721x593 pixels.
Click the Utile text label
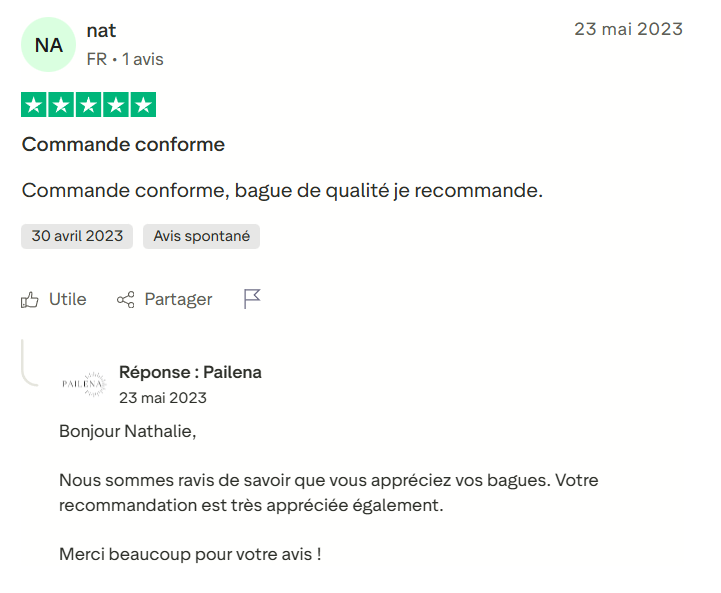click(68, 299)
